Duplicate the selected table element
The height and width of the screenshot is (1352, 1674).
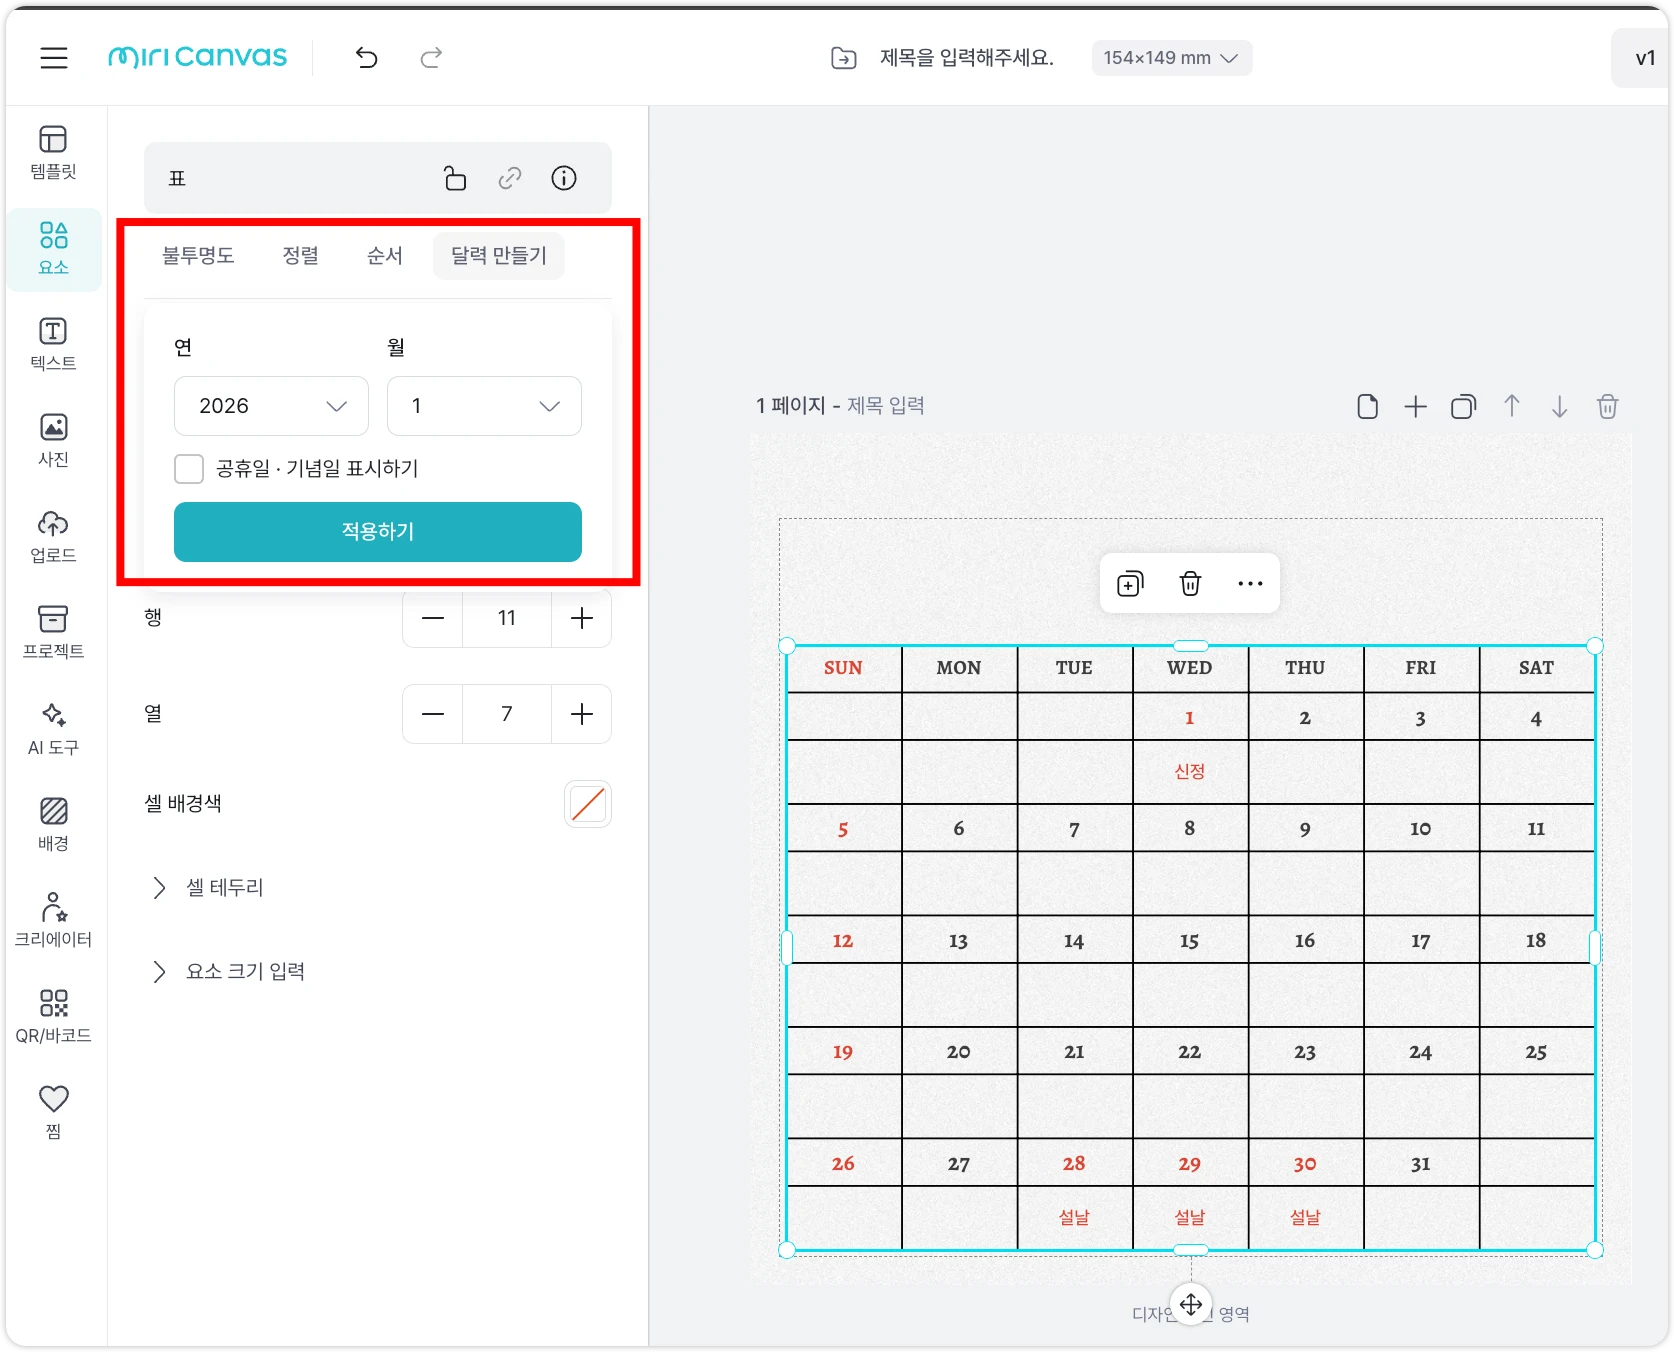(1130, 584)
